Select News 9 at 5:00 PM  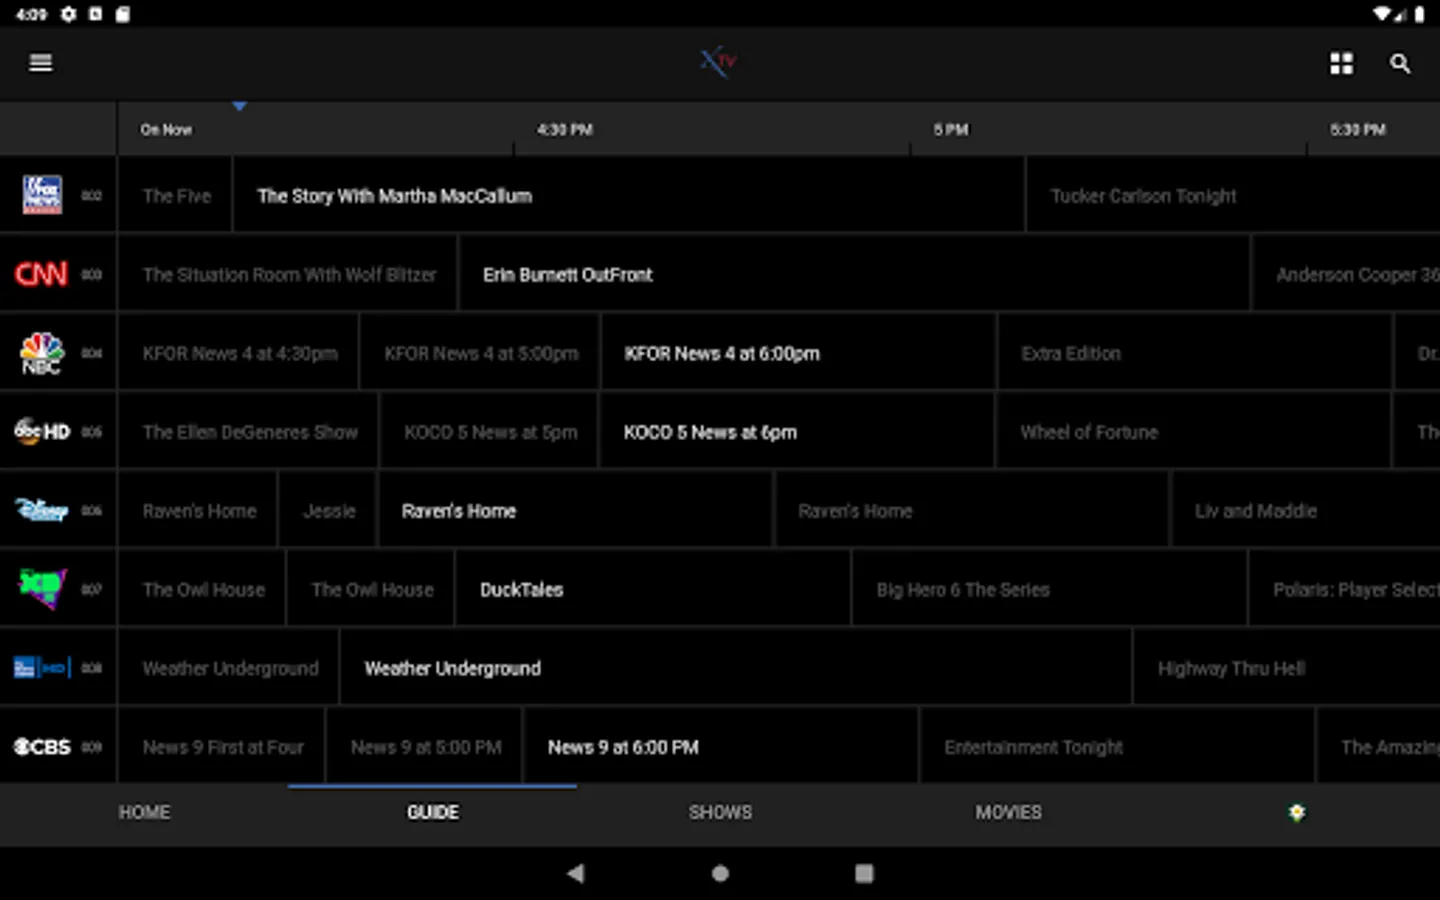424,746
